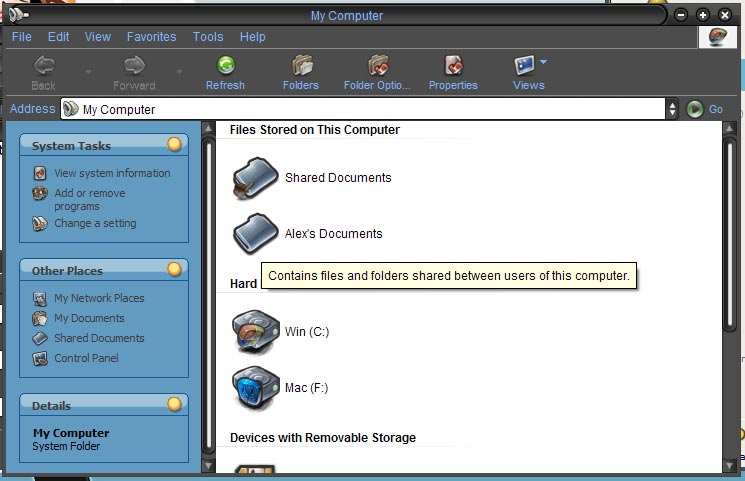Collapse the System Tasks panel
Viewport: 745px width, 481px height.
click(175, 144)
